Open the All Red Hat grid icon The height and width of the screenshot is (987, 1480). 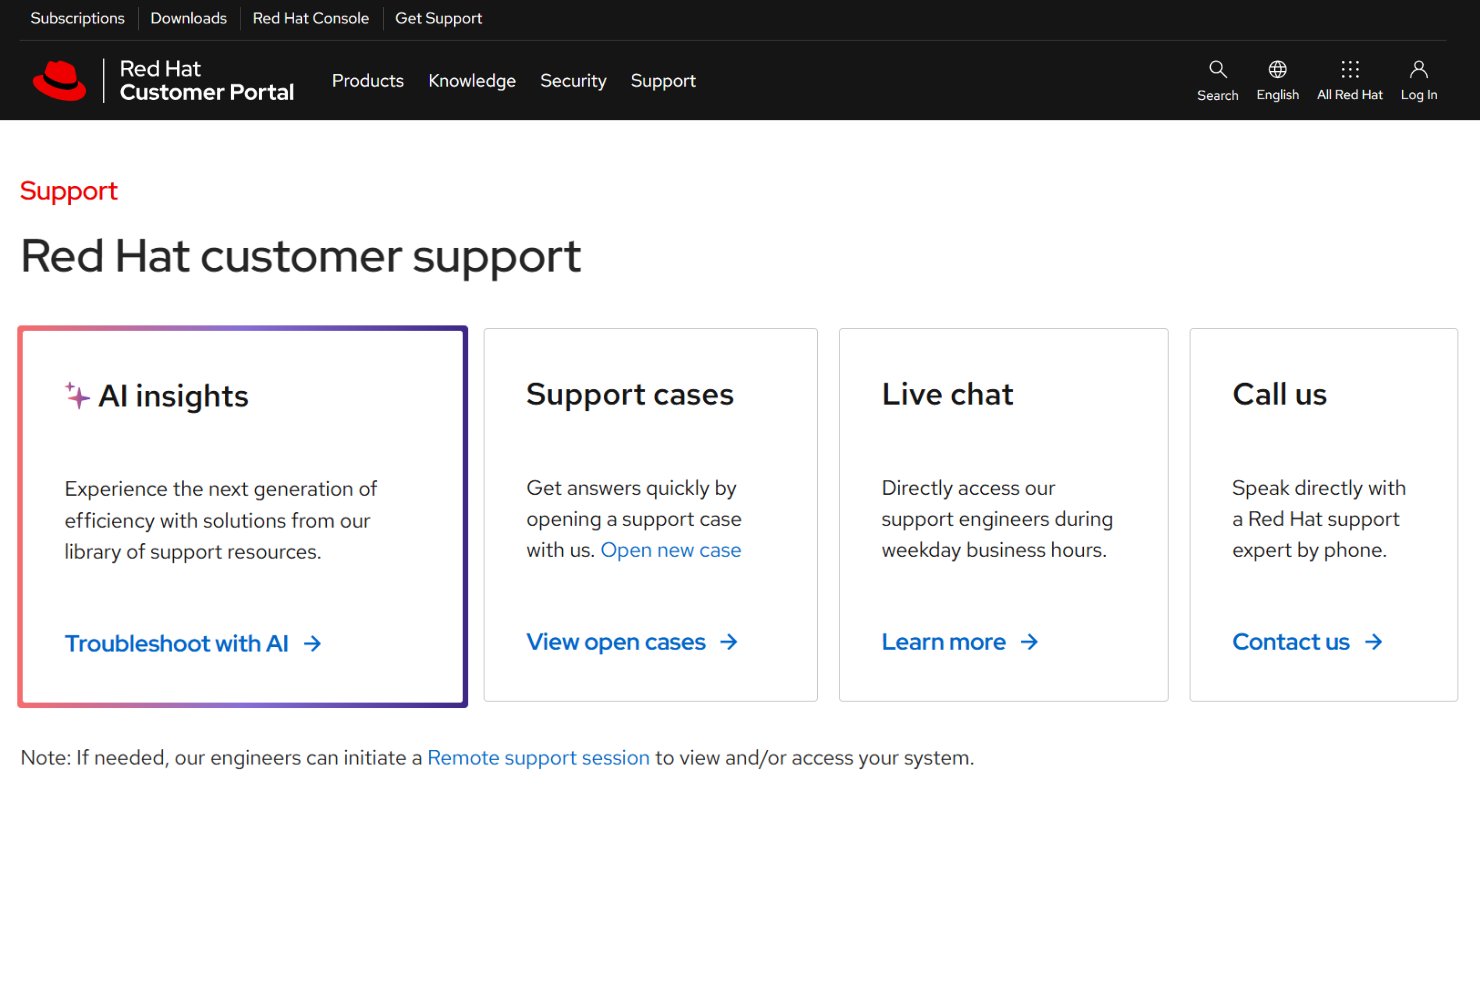point(1350,69)
